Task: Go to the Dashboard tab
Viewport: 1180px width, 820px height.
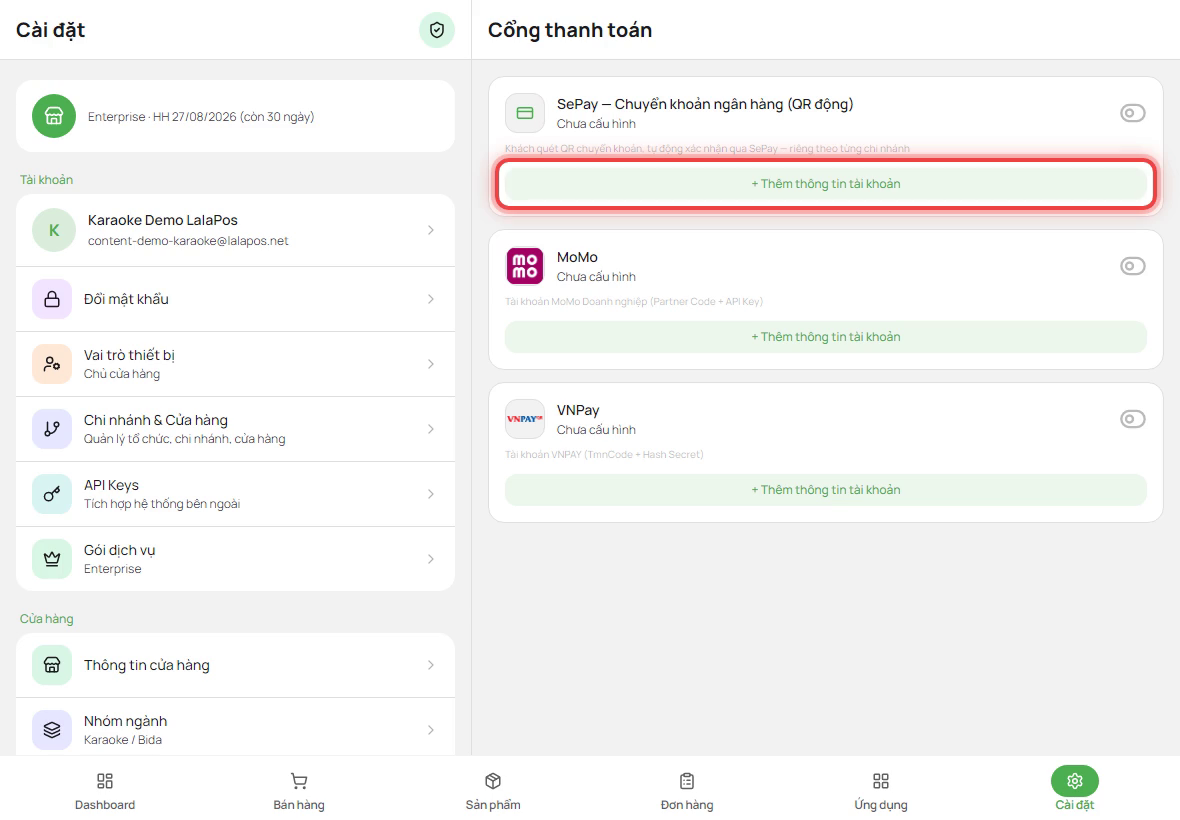Action: tap(105, 791)
